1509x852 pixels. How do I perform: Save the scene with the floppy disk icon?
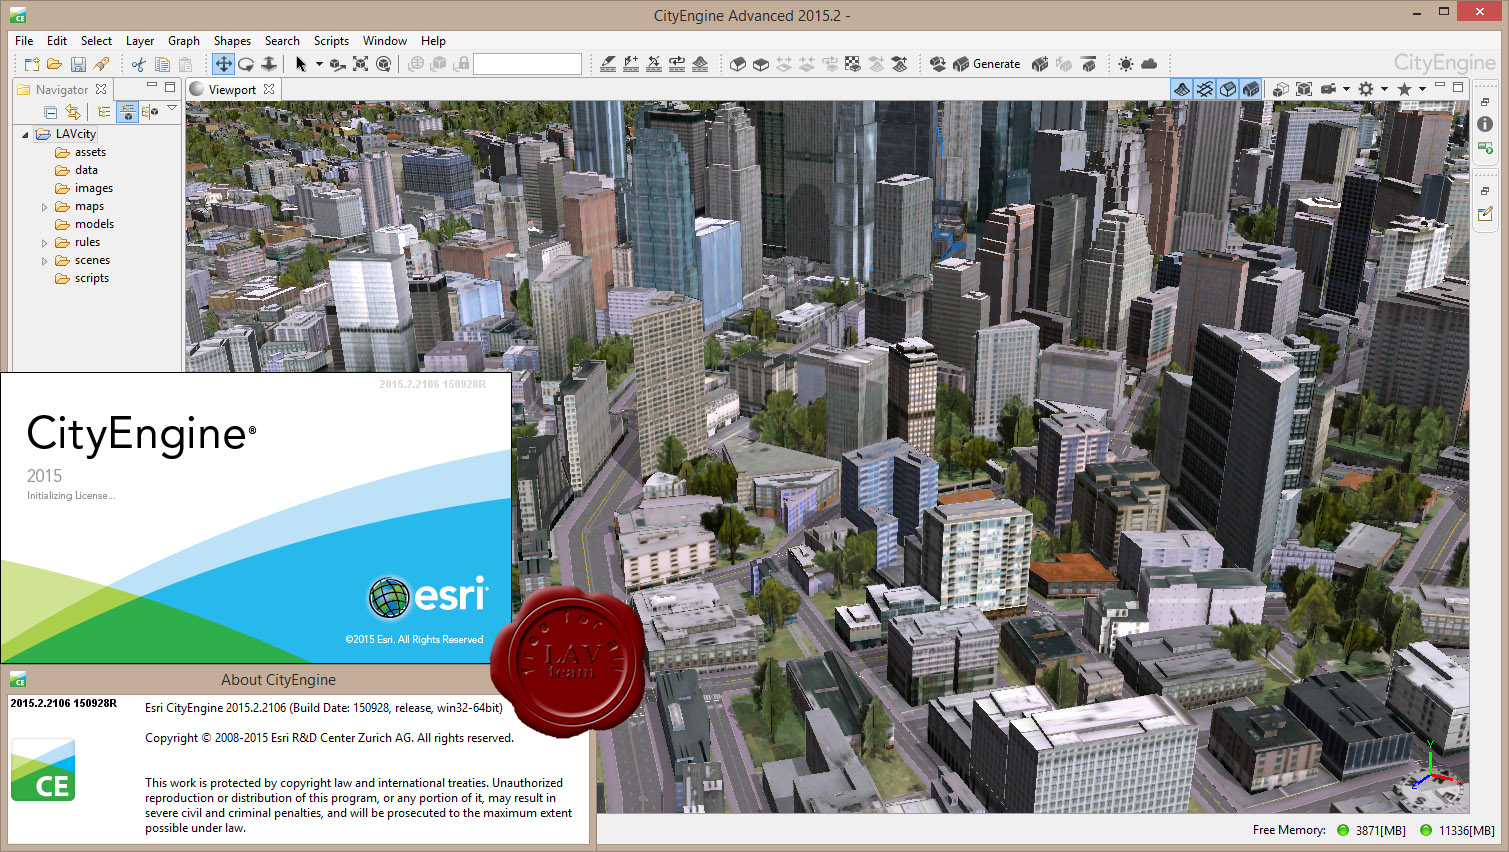tap(78, 64)
